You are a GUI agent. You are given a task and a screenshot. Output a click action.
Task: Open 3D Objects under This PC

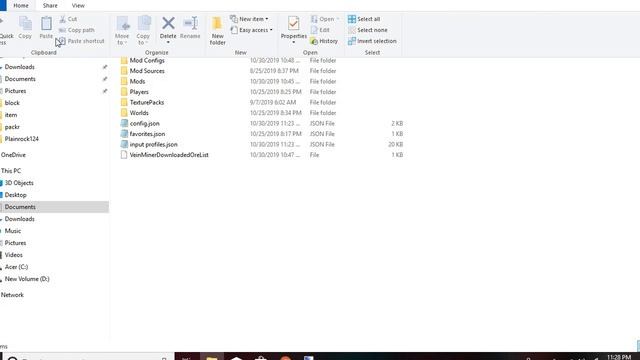19,183
